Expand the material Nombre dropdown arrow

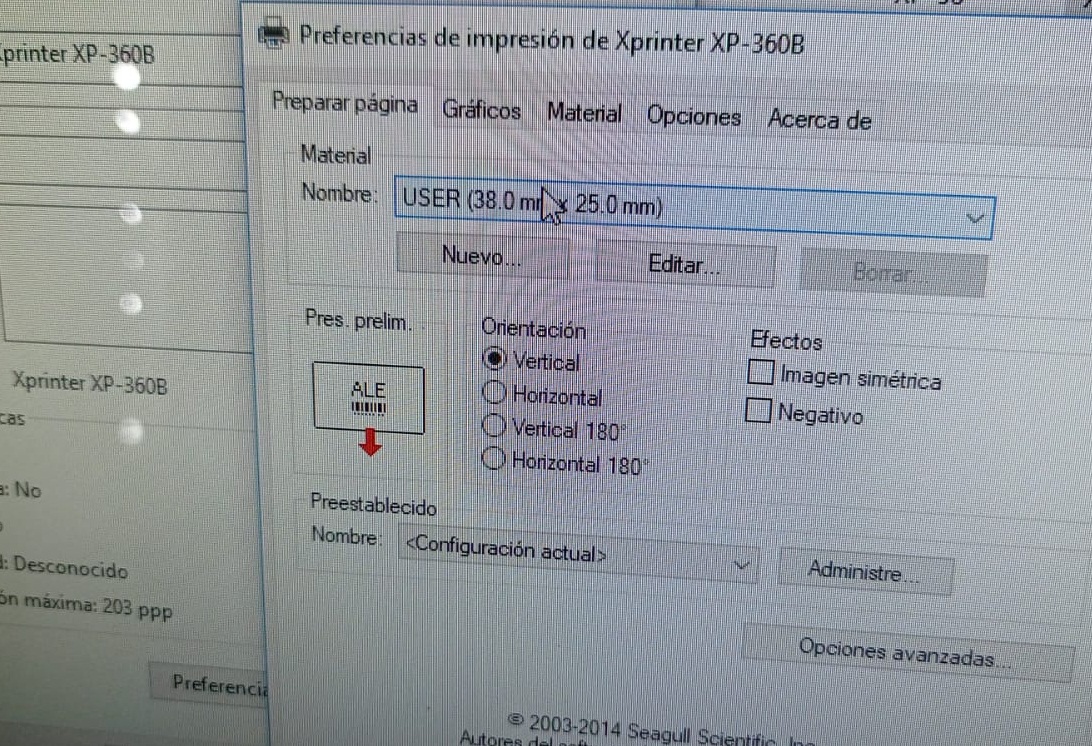click(975, 218)
